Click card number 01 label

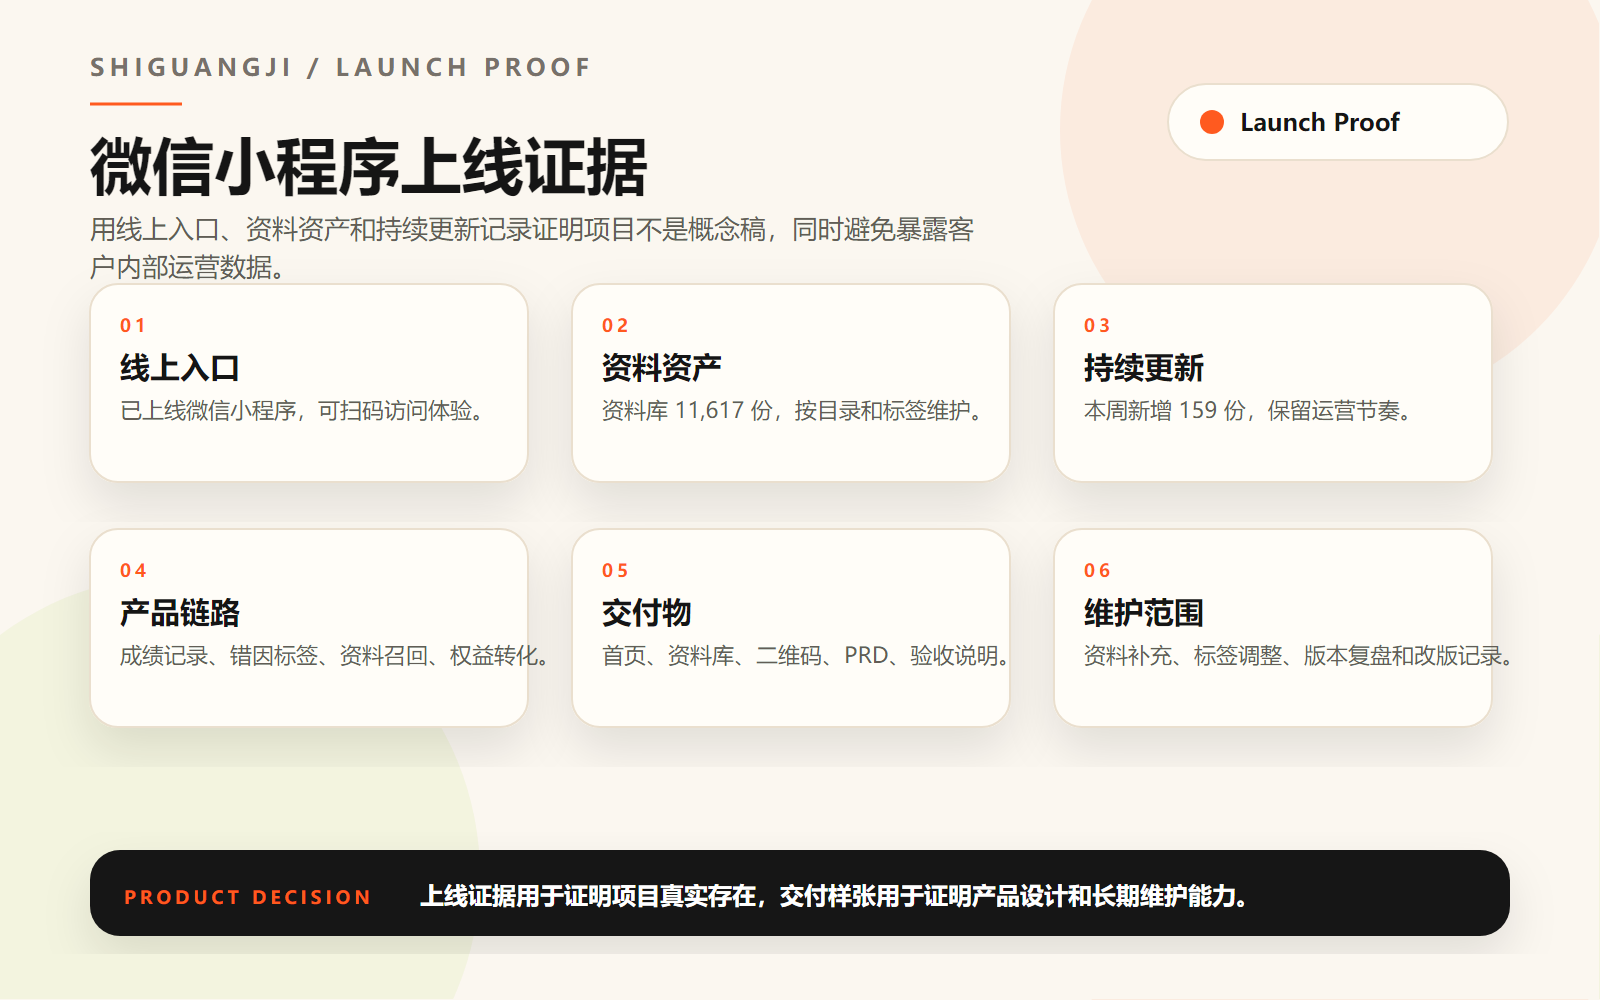[133, 325]
